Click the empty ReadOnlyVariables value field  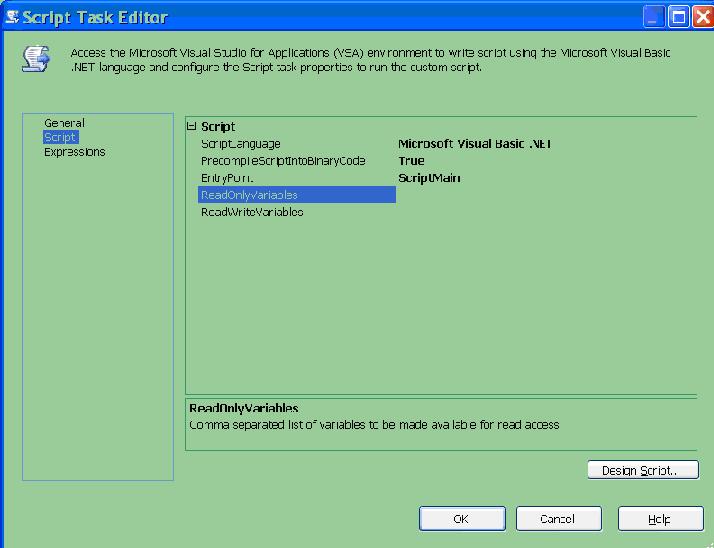pyautogui.click(x=546, y=195)
